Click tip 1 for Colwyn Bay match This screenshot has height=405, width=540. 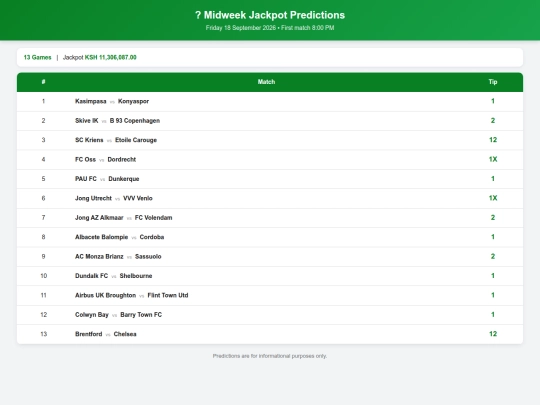[x=493, y=314]
